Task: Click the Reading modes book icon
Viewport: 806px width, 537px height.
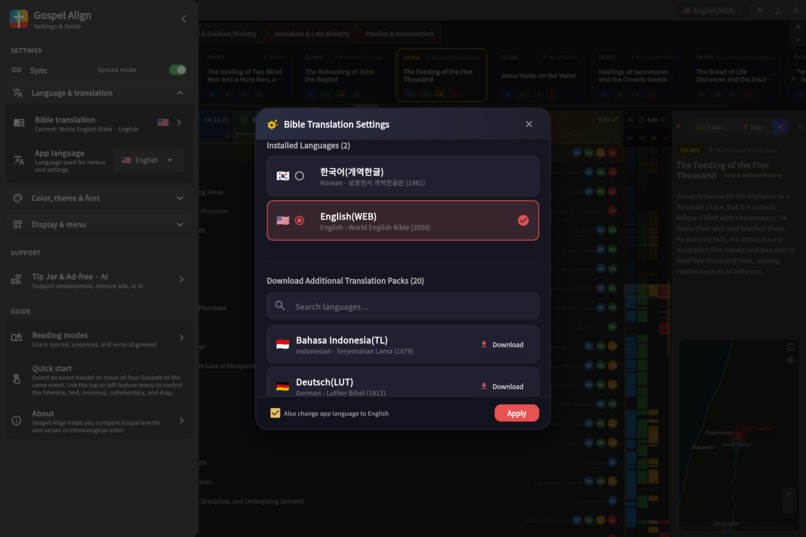Action: (x=16, y=338)
